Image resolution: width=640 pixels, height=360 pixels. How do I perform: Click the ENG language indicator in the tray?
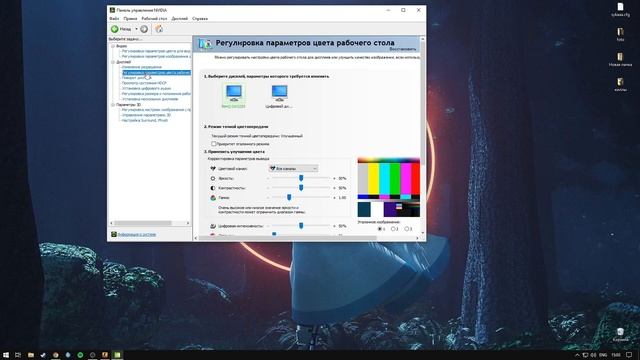coord(603,355)
